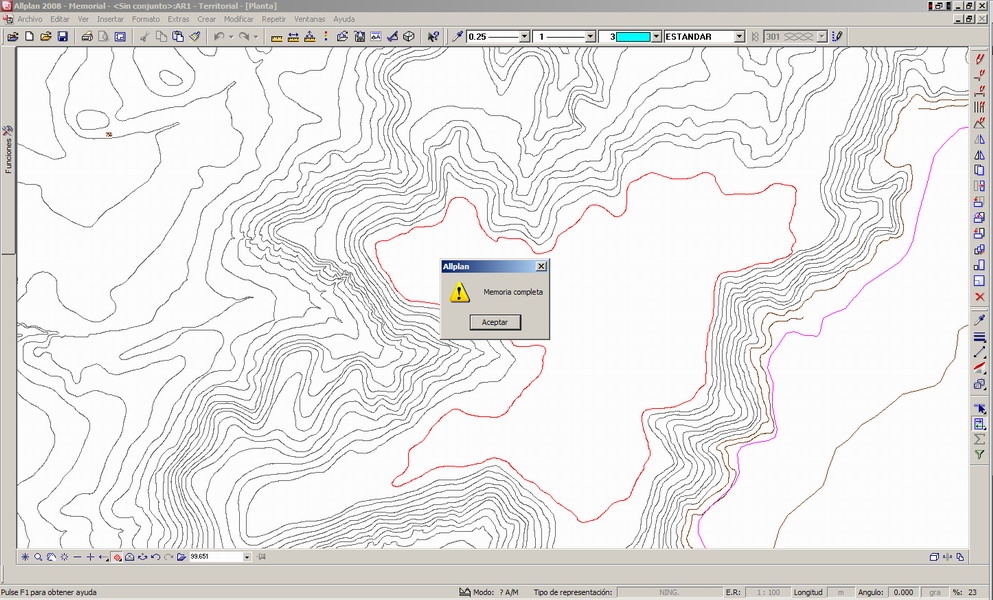Click the minus zoom out icon
The image size is (993, 600).
click(77, 557)
